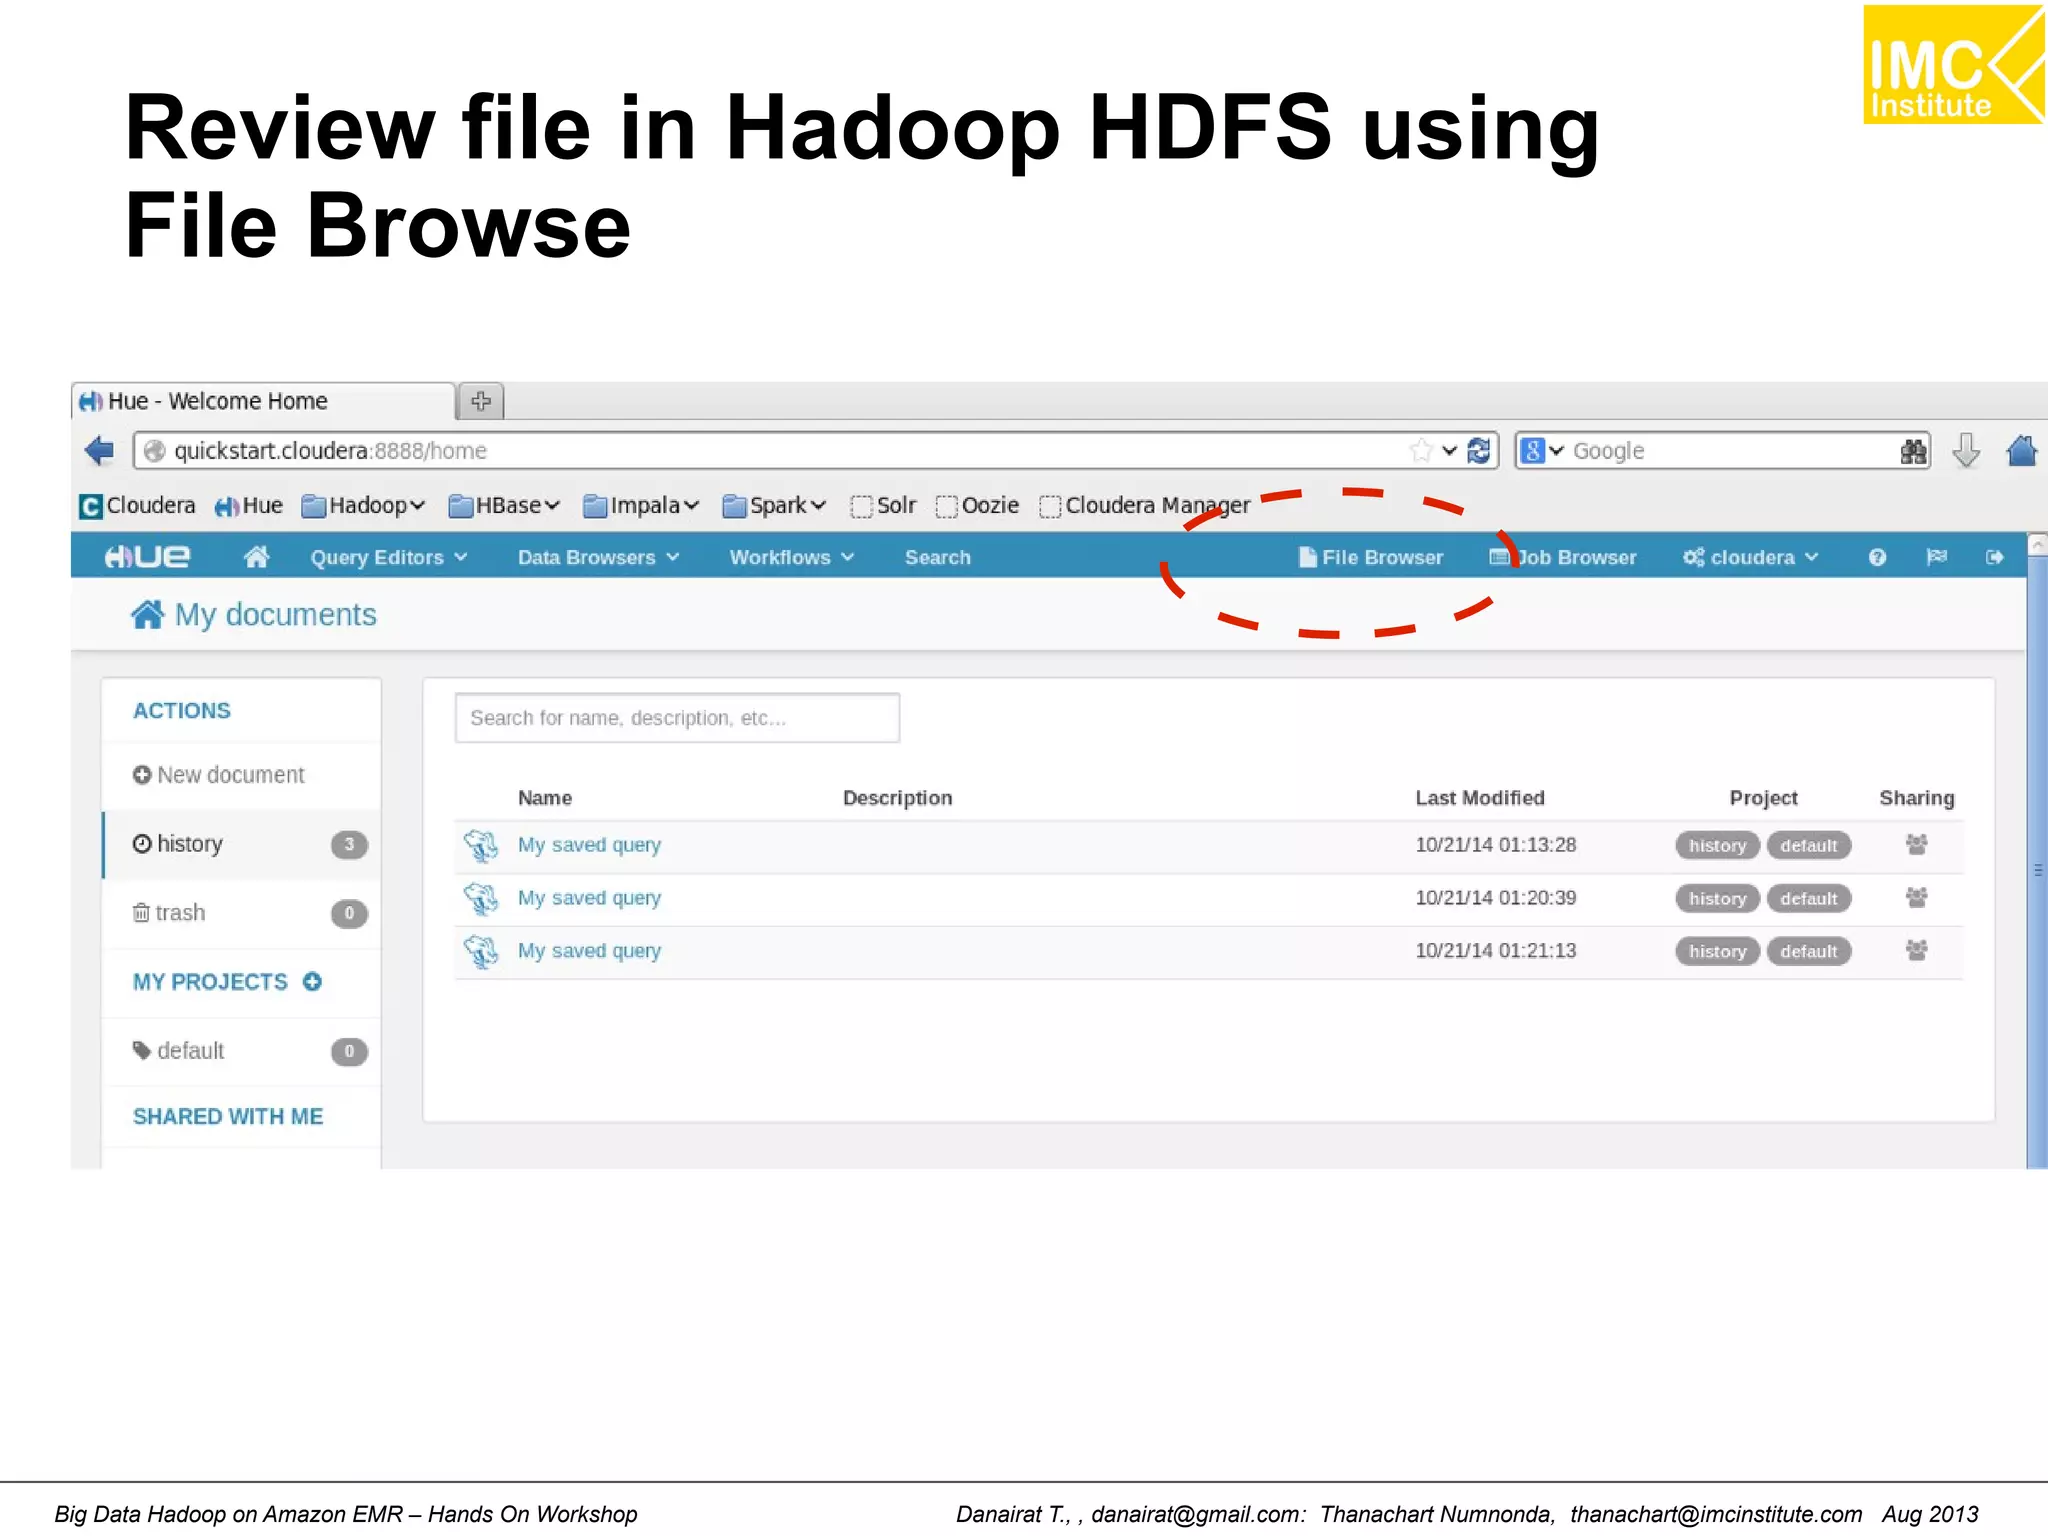Image resolution: width=2048 pixels, height=1536 pixels.
Task: Open the Google search engine selector
Action: click(x=1541, y=451)
